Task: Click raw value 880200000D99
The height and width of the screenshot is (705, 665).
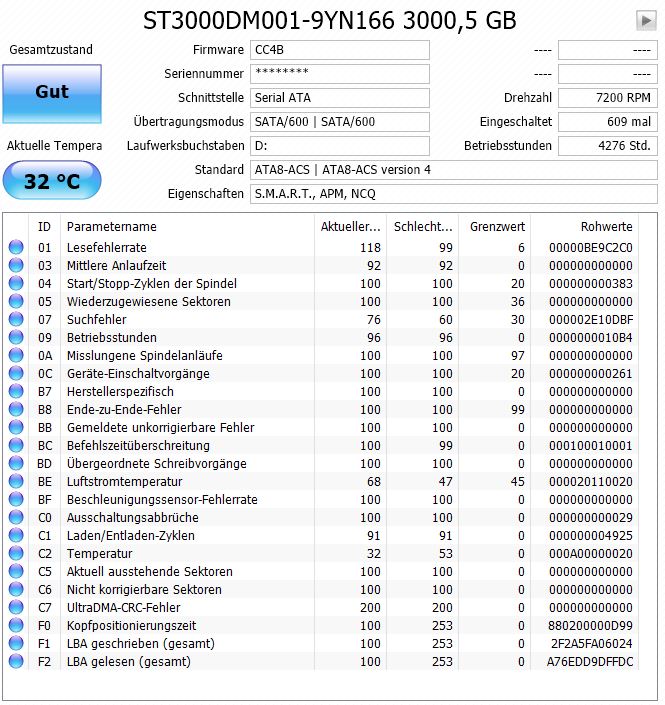Action: 590,625
